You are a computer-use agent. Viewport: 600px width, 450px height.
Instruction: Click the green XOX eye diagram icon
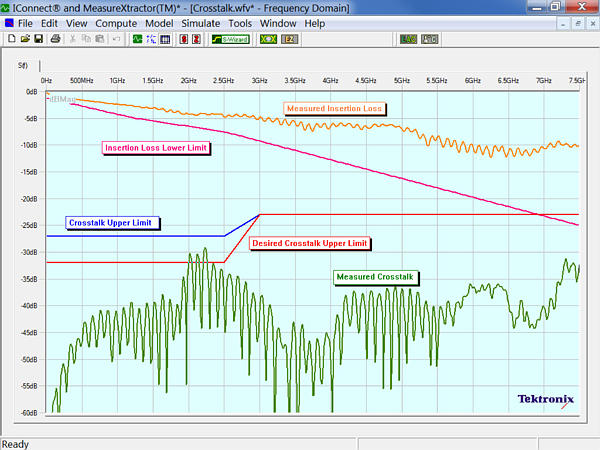pos(268,39)
